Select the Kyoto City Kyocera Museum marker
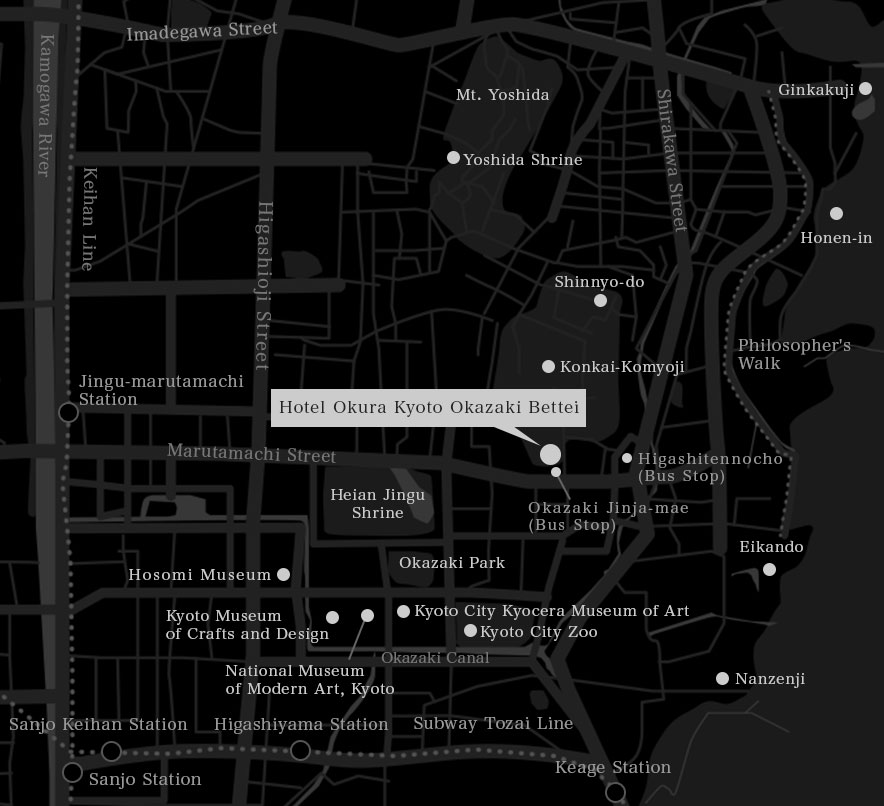This screenshot has width=884, height=806. click(403, 611)
